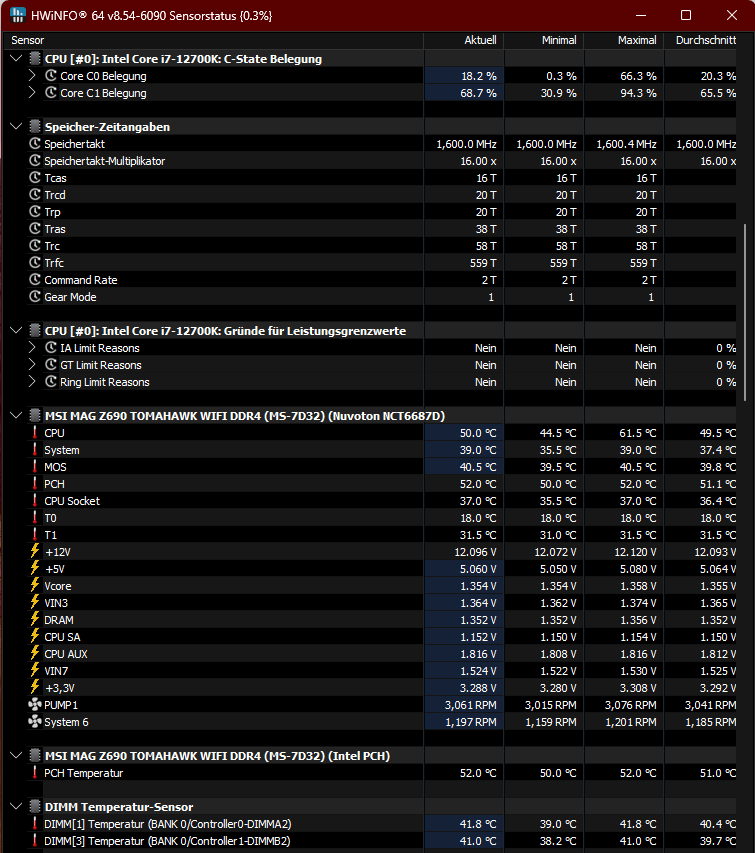This screenshot has width=755, height=853.
Task: Click the lightning bolt icon beside +5V
Action: [x=35, y=568]
